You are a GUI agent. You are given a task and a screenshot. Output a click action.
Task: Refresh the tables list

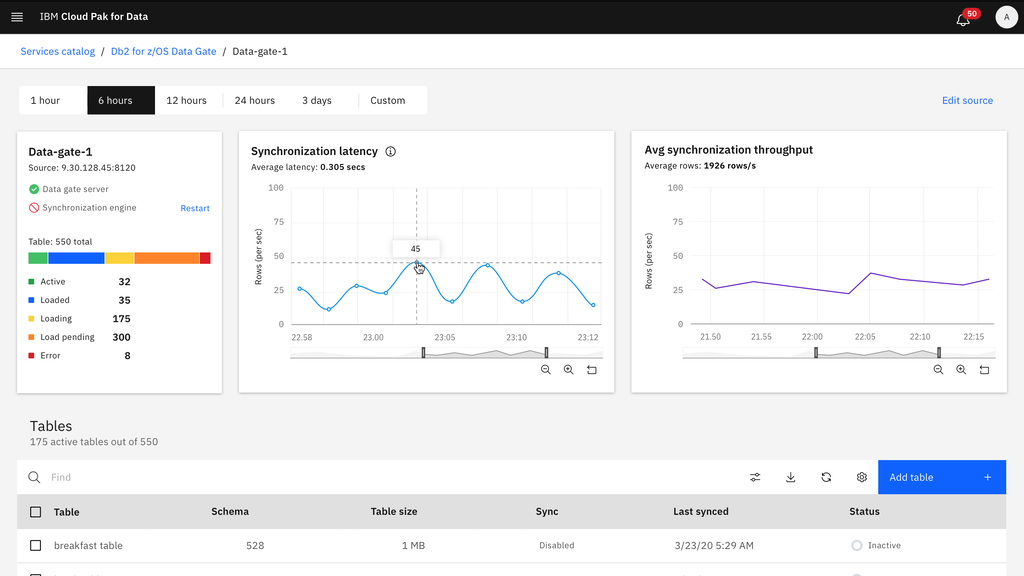tap(826, 477)
